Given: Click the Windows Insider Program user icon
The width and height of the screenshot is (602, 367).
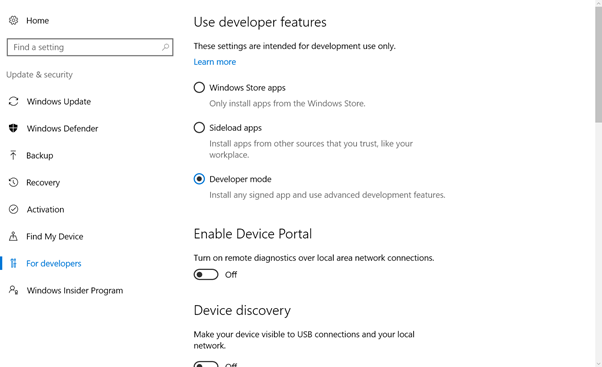Looking at the screenshot, I should pos(13,290).
